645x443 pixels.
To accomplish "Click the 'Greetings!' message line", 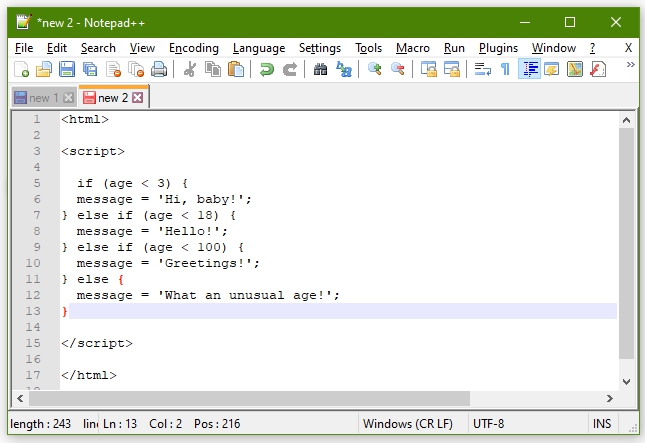I will point(168,263).
